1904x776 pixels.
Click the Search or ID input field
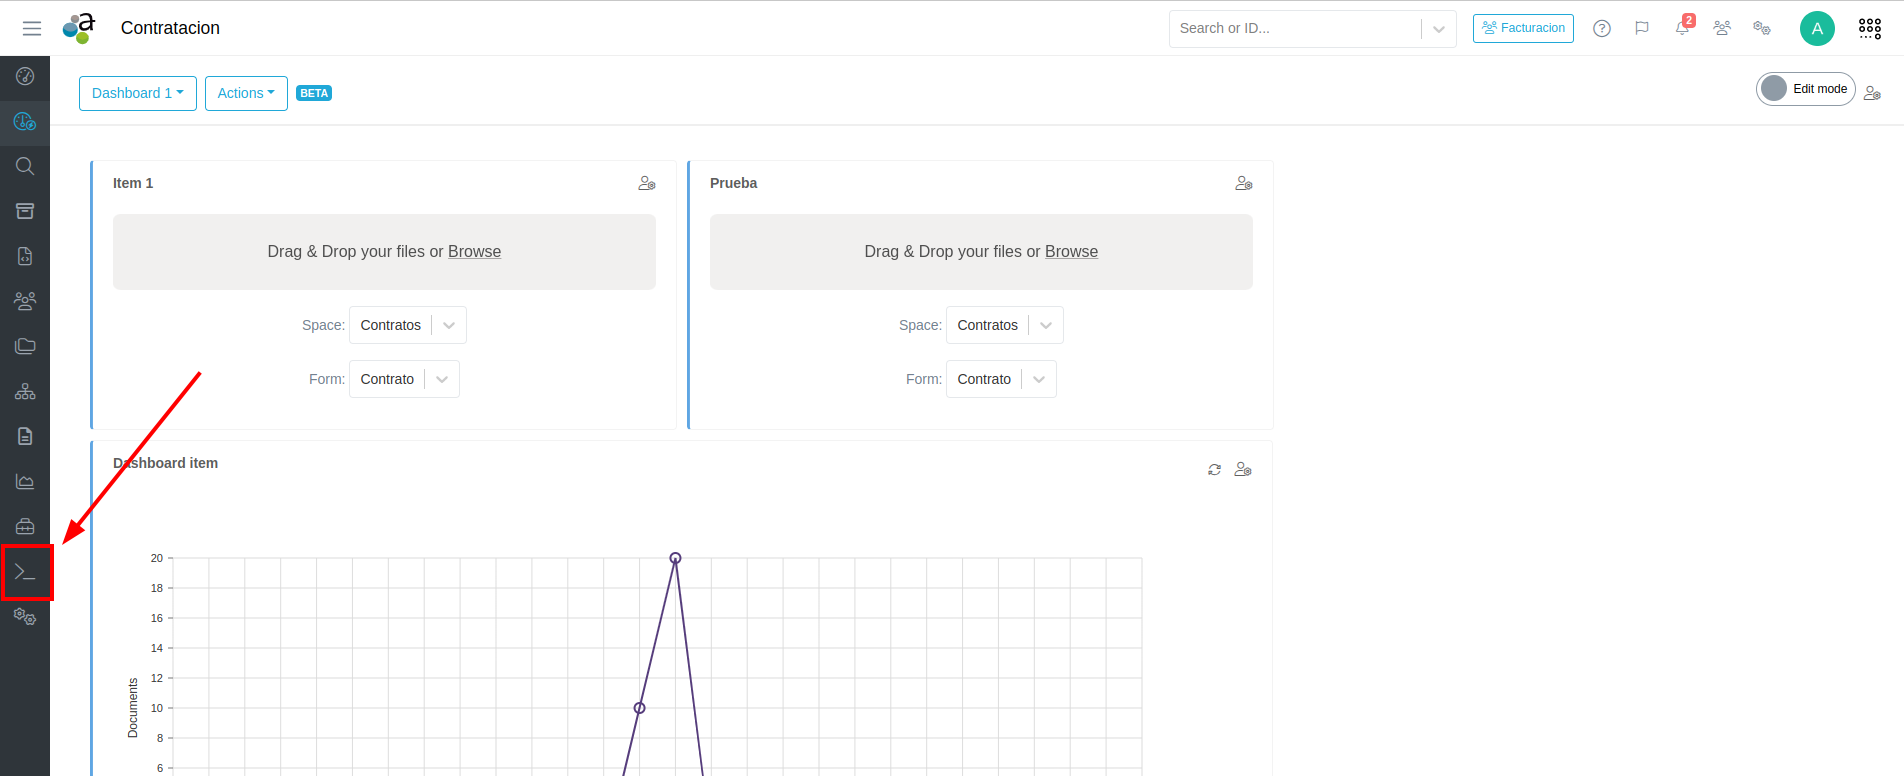[x=1295, y=28]
